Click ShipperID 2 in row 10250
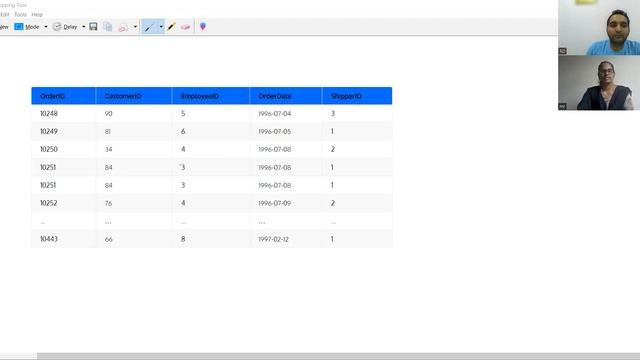Viewport: 640px width, 360px height. 333,149
